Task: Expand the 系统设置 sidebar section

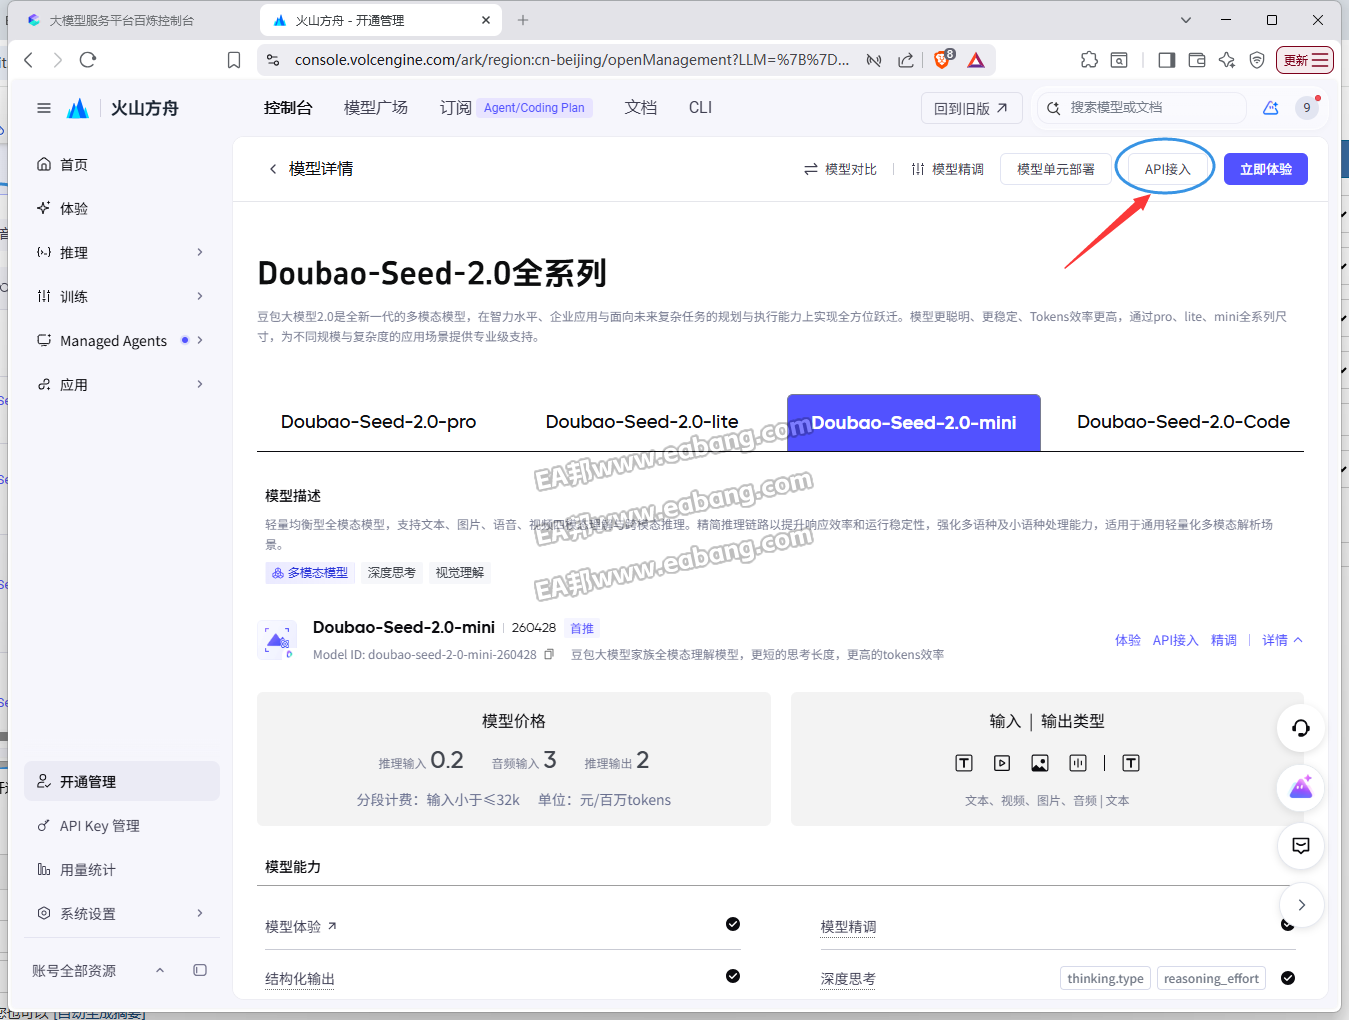Action: tap(122, 913)
